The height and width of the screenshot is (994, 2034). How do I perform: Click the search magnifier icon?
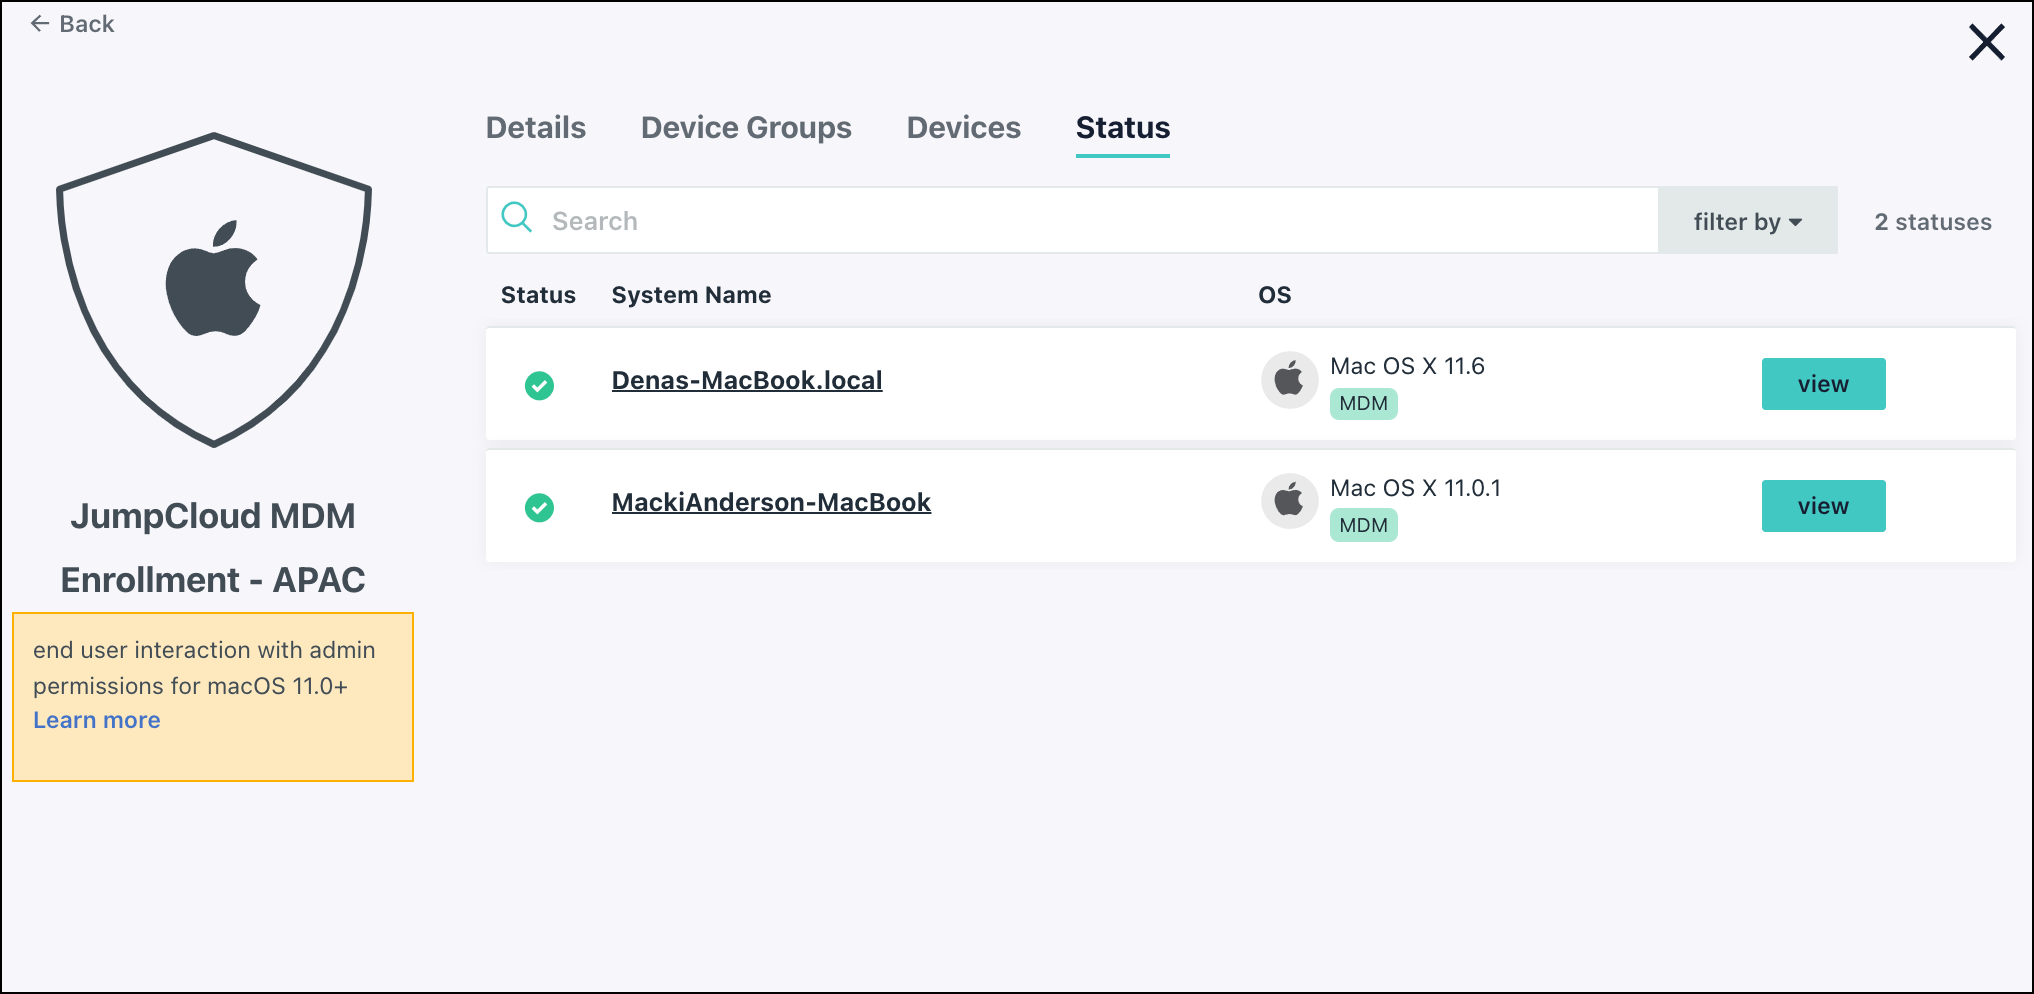(517, 217)
